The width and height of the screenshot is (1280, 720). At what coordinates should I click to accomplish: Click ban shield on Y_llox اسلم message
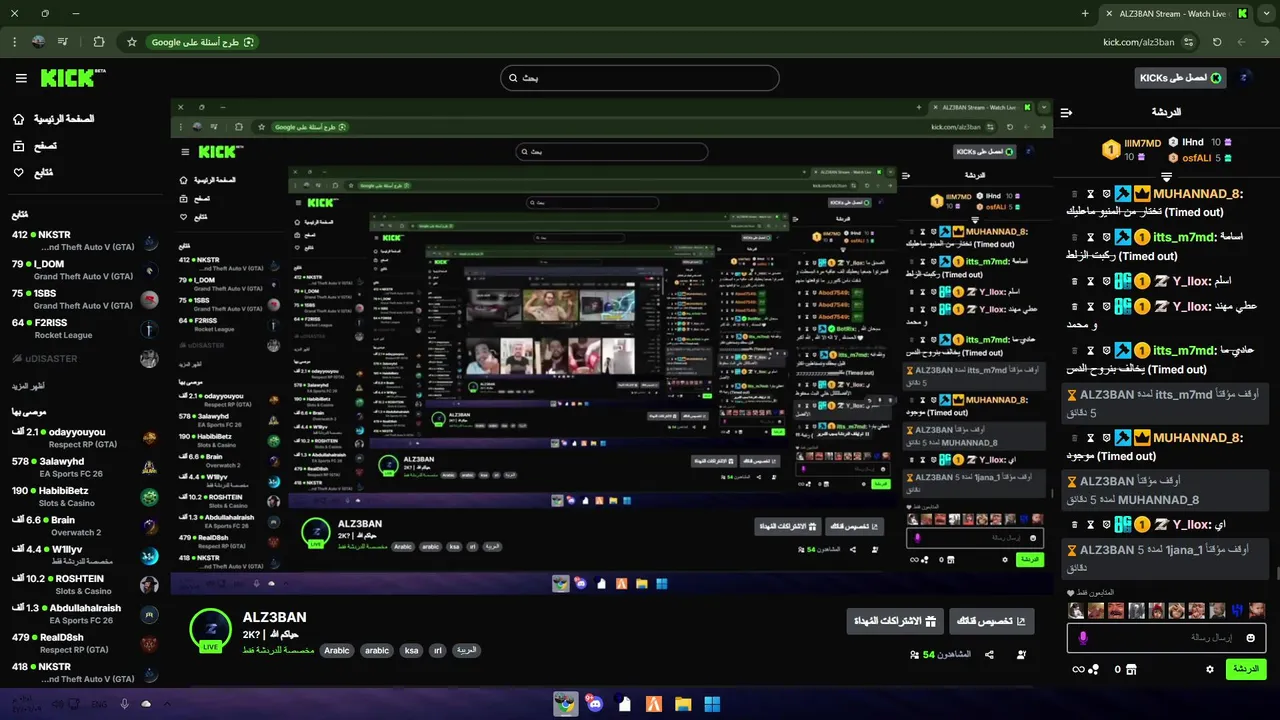tap(1106, 281)
